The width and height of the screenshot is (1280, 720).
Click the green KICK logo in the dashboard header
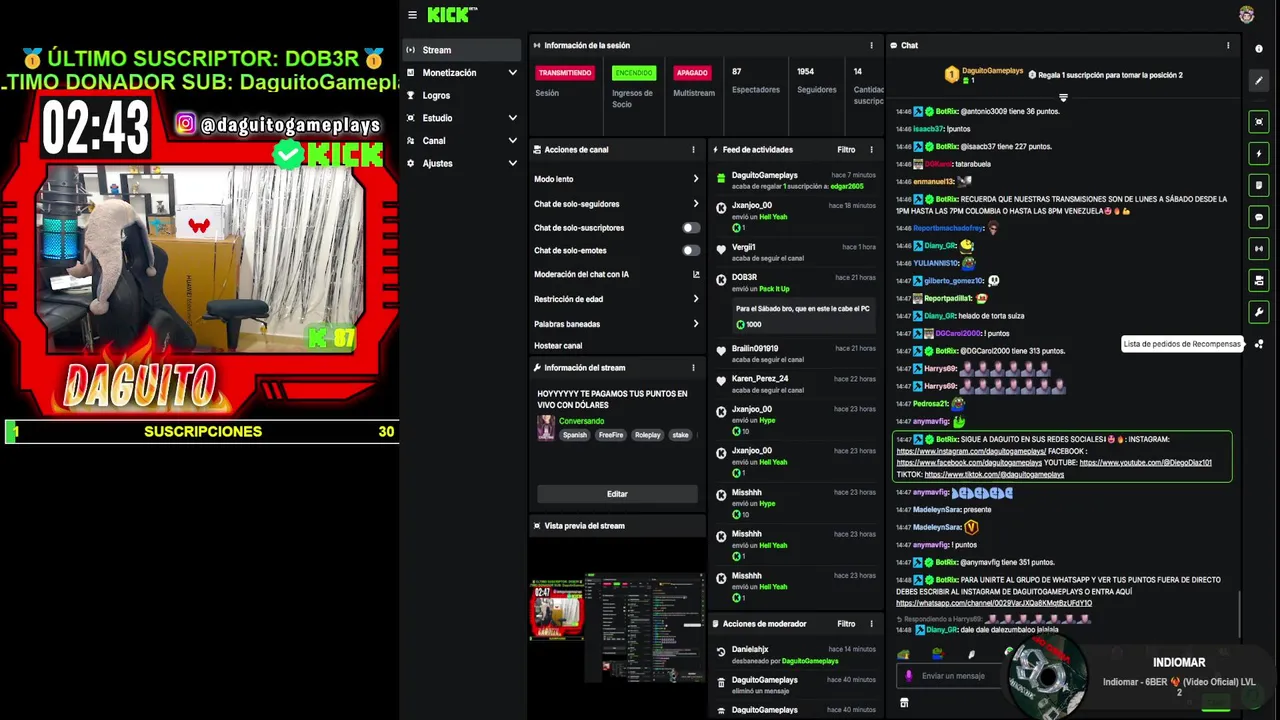tap(452, 15)
